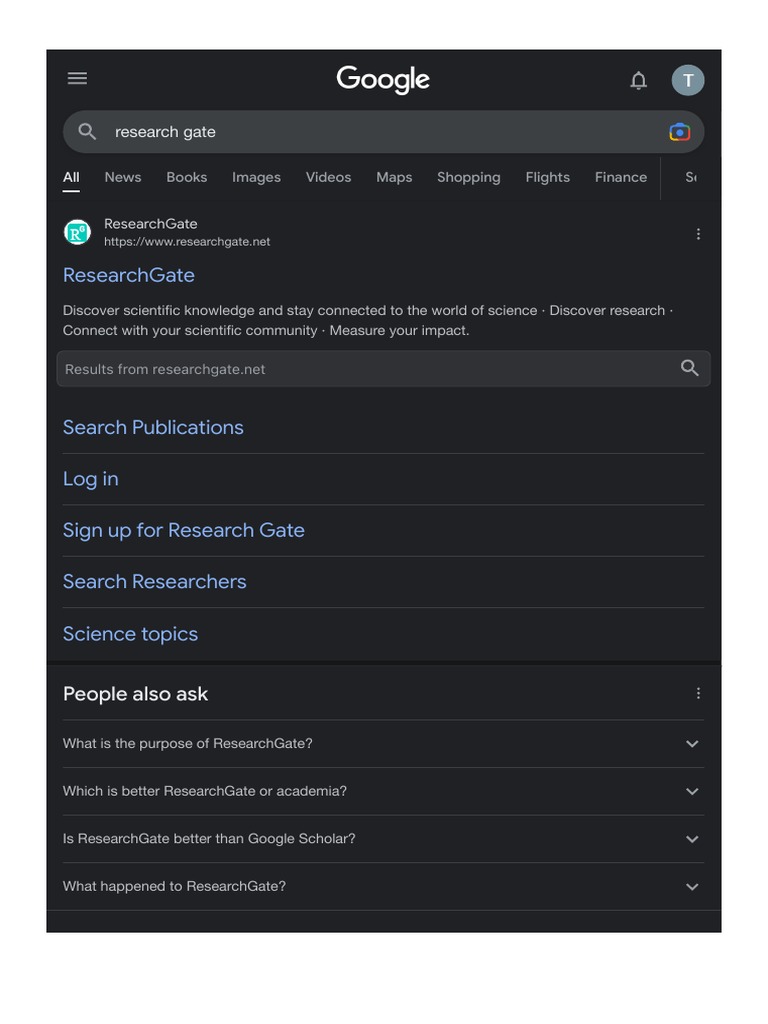768x1024 pixels.
Task: Click the magnifier in researchgate.net results box
Action: coord(690,368)
